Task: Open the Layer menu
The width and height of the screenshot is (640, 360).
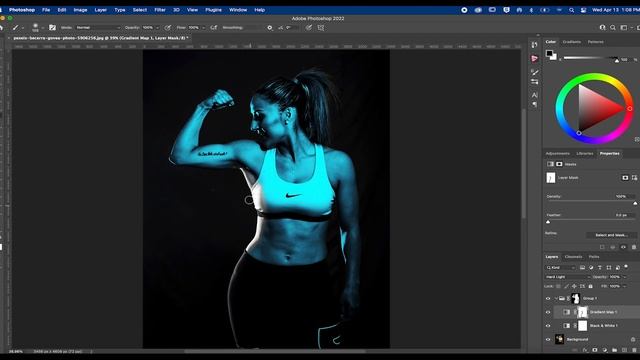Action: (x=100, y=10)
